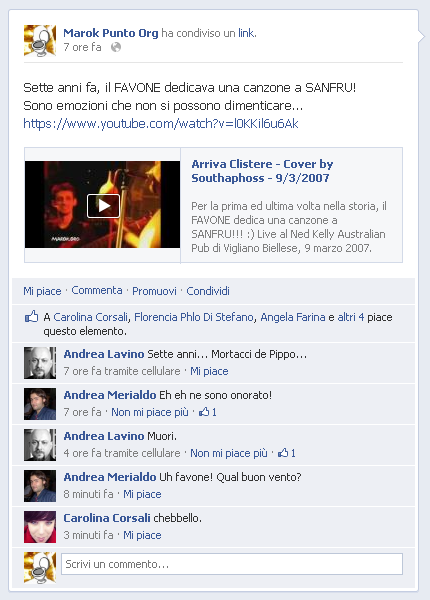
Task: Click the public globe privacy icon
Action: click(116, 47)
